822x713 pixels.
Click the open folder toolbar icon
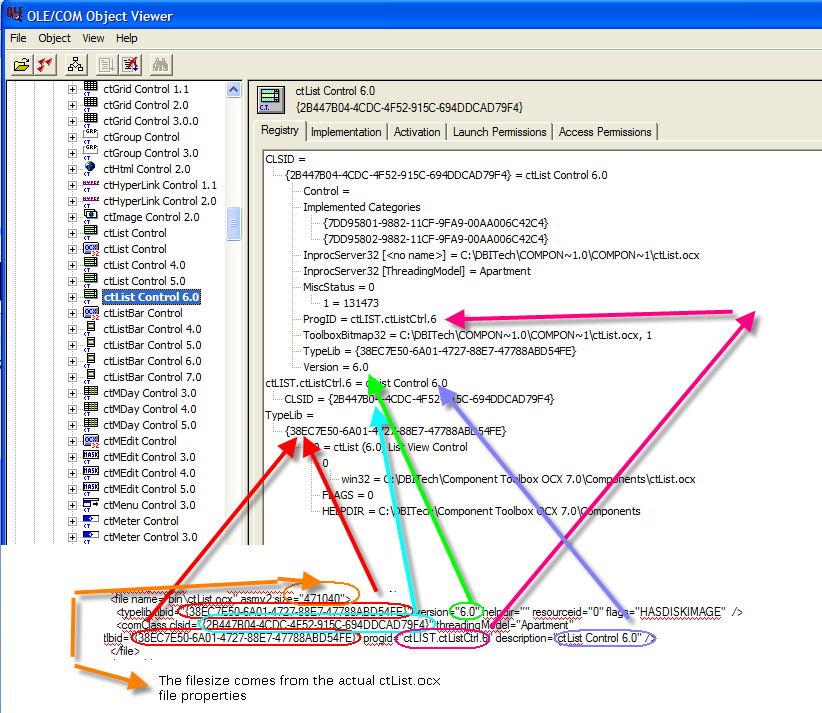21,65
